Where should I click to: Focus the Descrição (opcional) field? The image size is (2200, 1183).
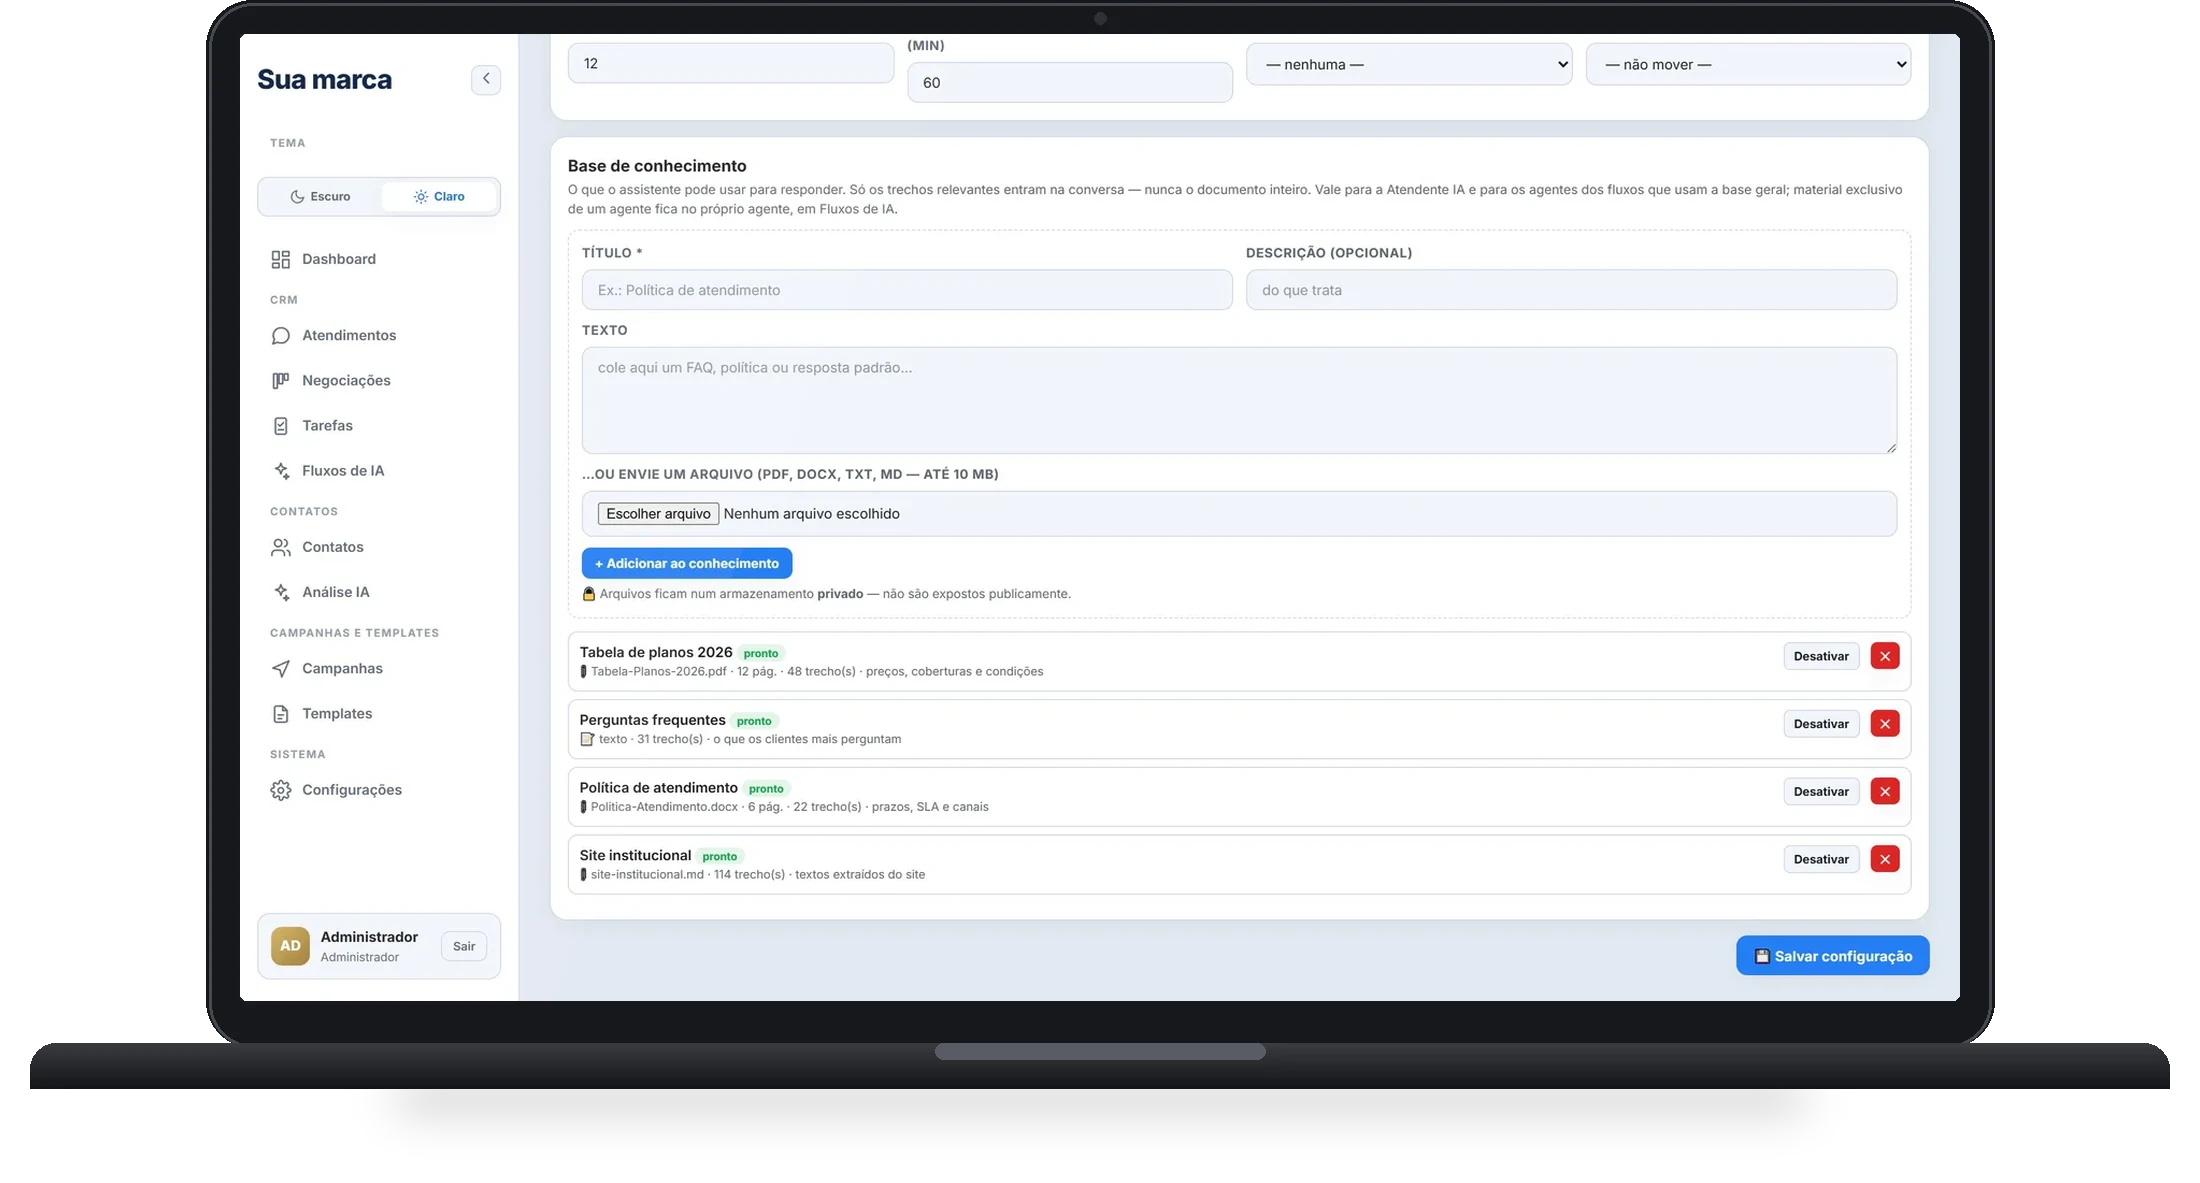click(1571, 290)
